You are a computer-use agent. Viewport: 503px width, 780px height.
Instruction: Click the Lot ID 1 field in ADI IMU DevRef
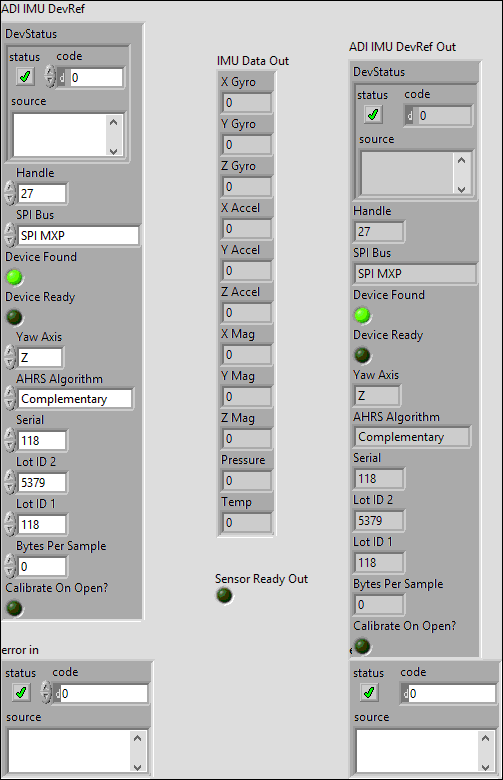coord(42,524)
